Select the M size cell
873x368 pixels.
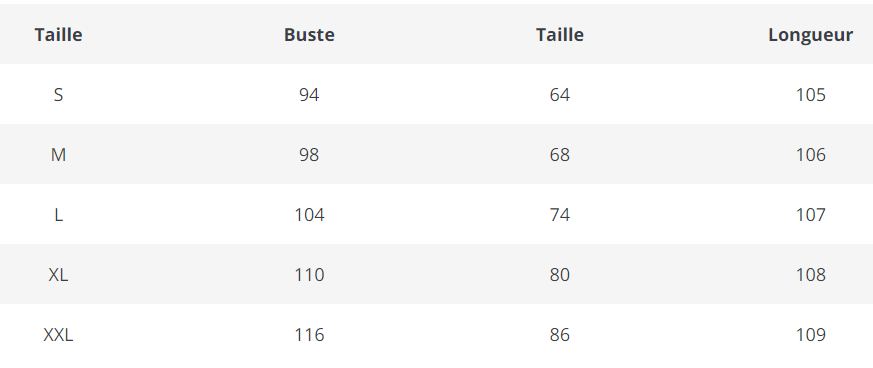click(x=58, y=155)
